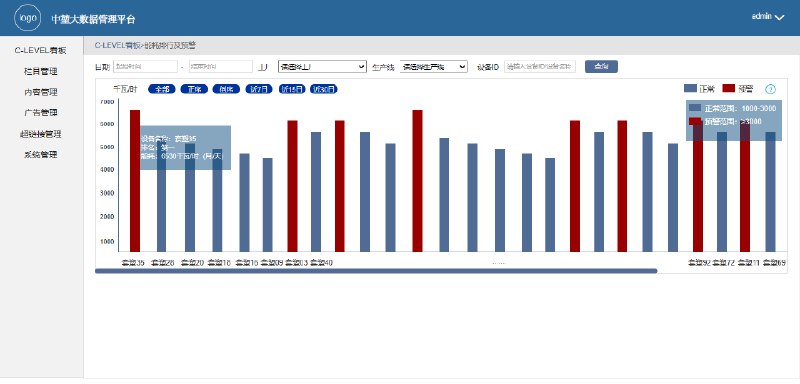
Task: Click the red bar above 套塑11
Action: [745, 186]
